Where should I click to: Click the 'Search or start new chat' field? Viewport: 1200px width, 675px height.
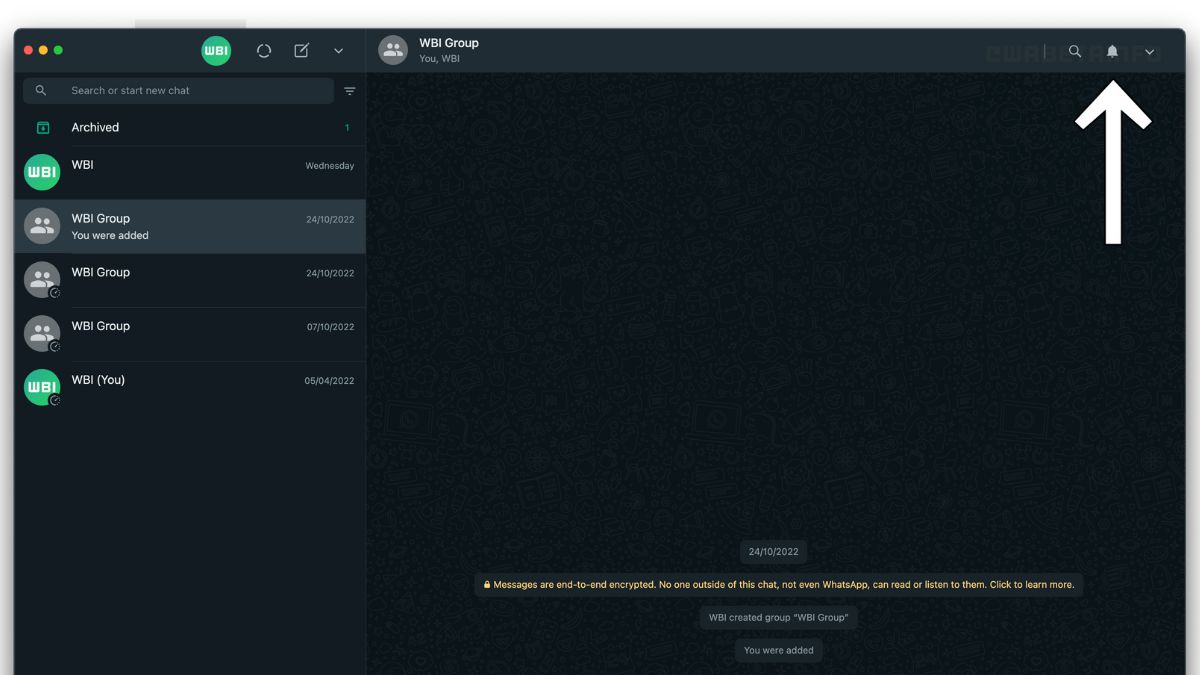coord(179,90)
